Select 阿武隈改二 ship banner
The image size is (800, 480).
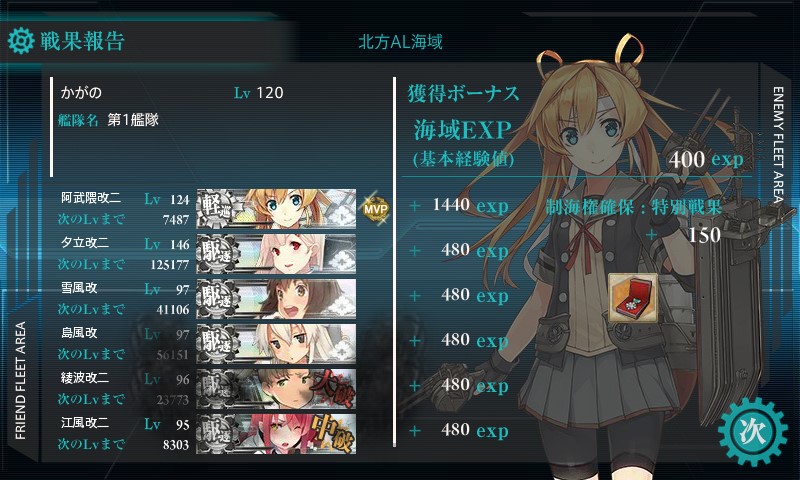(276, 208)
